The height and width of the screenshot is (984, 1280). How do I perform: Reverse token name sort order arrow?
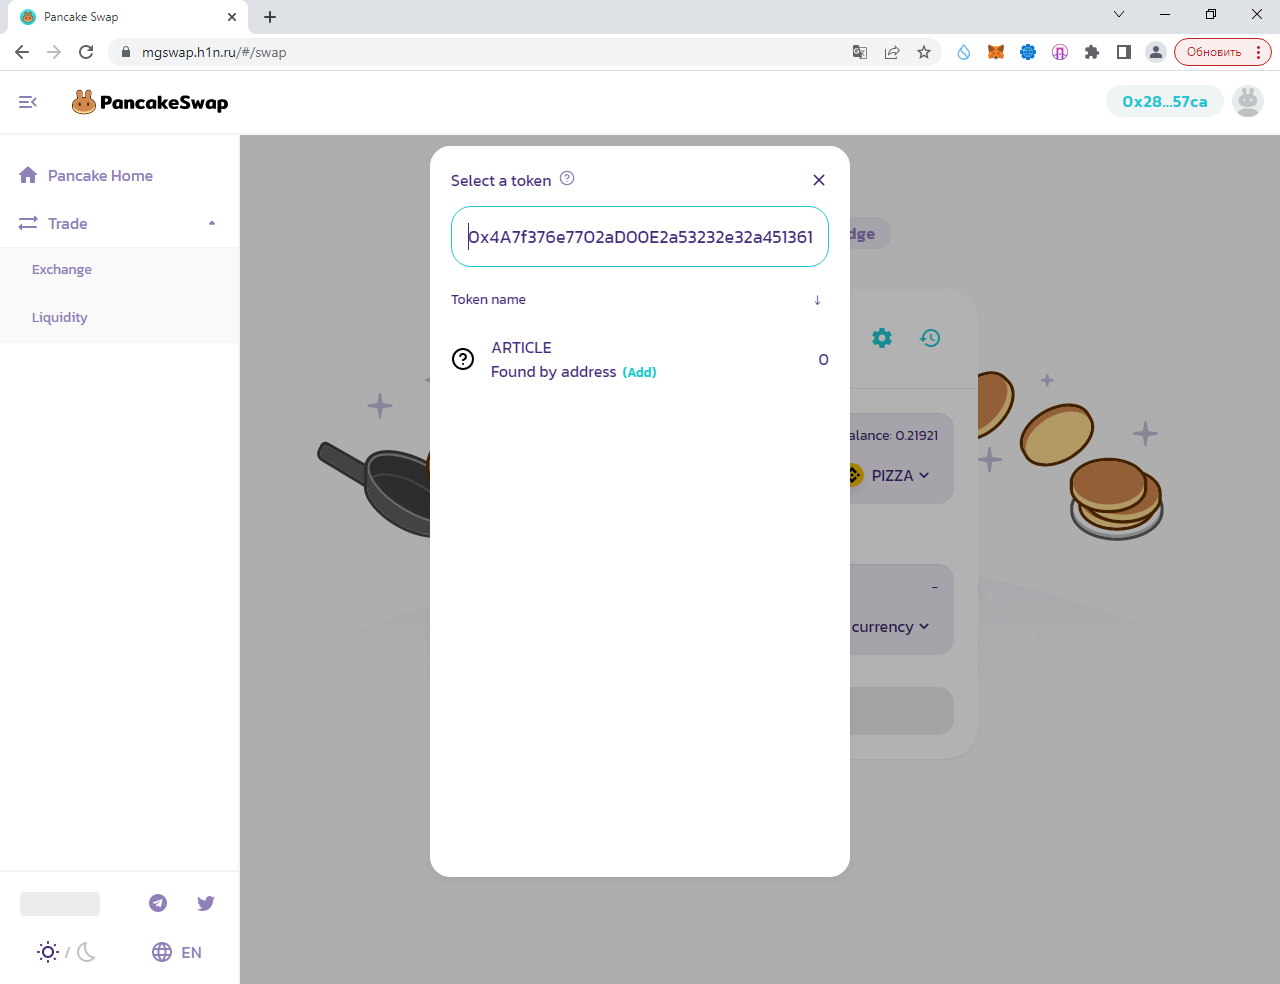click(x=817, y=300)
